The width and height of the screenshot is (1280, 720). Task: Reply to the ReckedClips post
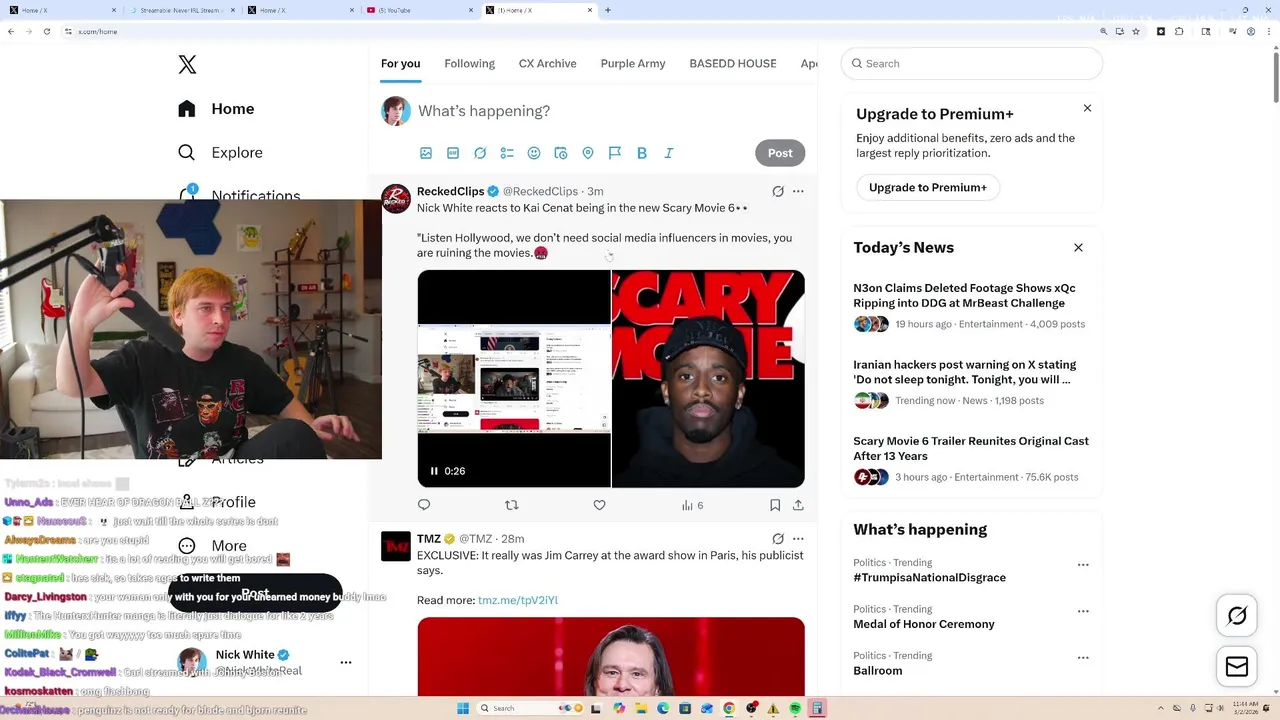424,505
